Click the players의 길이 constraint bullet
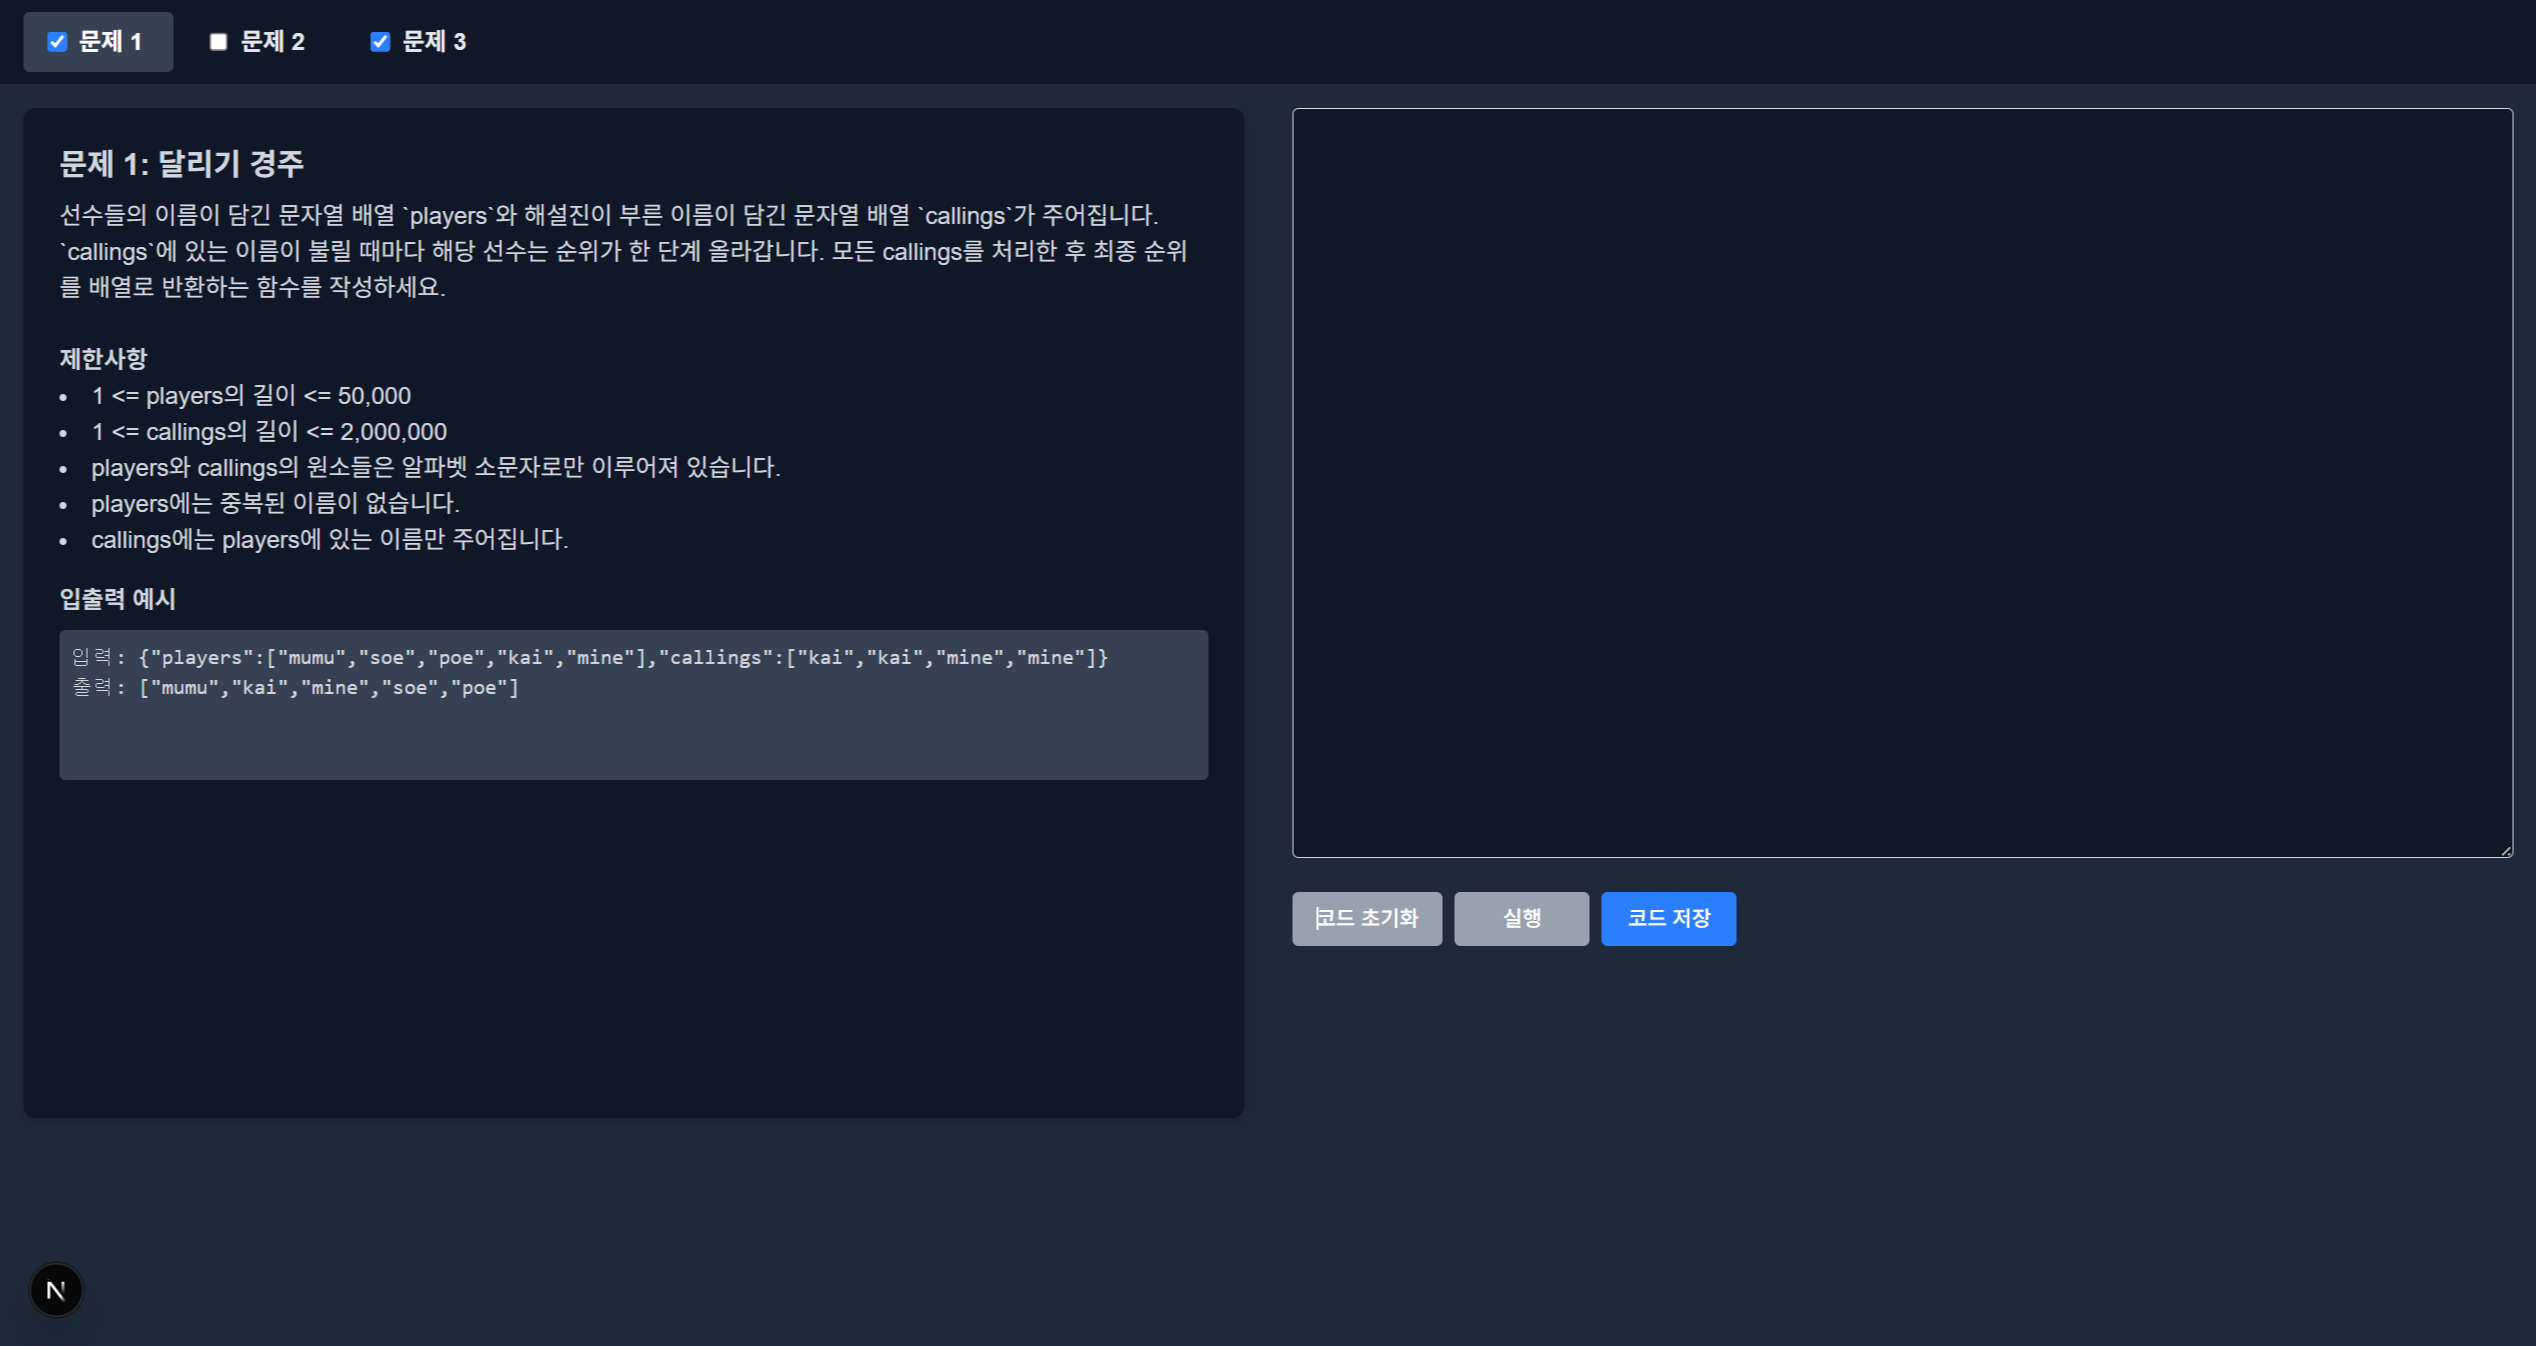2536x1346 pixels. tap(251, 396)
